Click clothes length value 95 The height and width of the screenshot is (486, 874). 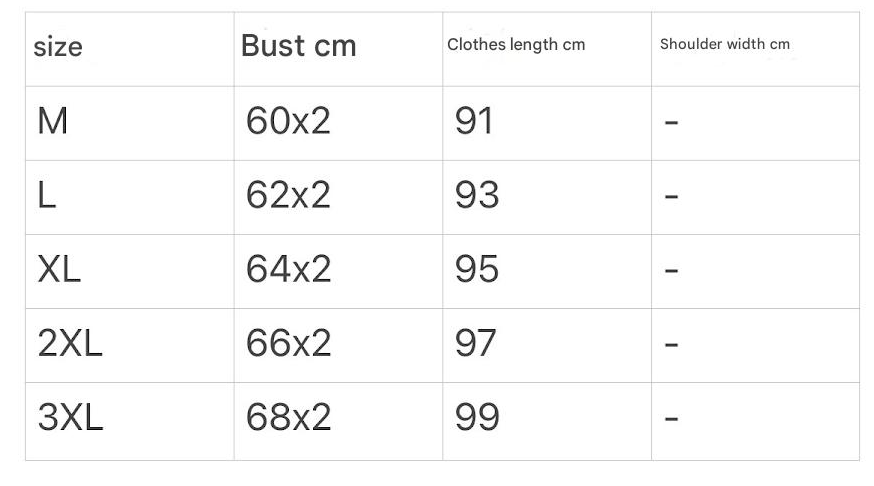tap(476, 269)
